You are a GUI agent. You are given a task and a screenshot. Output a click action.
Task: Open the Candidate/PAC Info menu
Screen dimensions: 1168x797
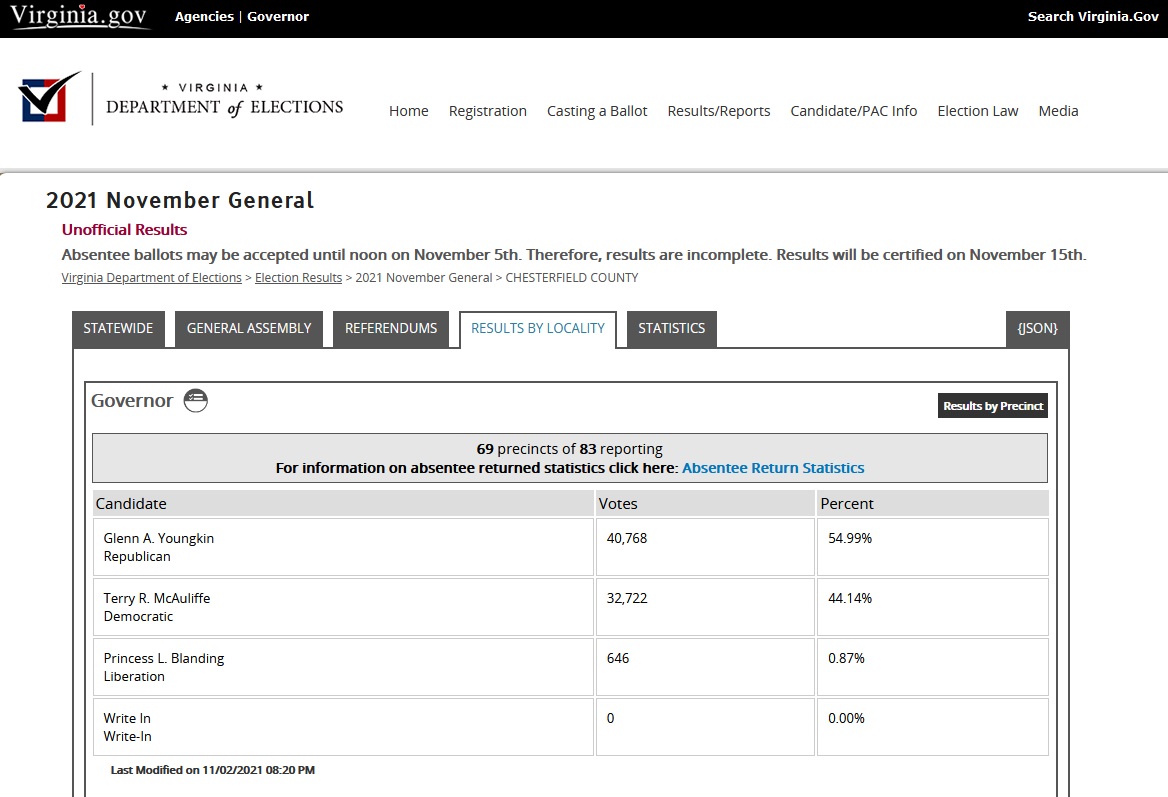click(x=854, y=111)
